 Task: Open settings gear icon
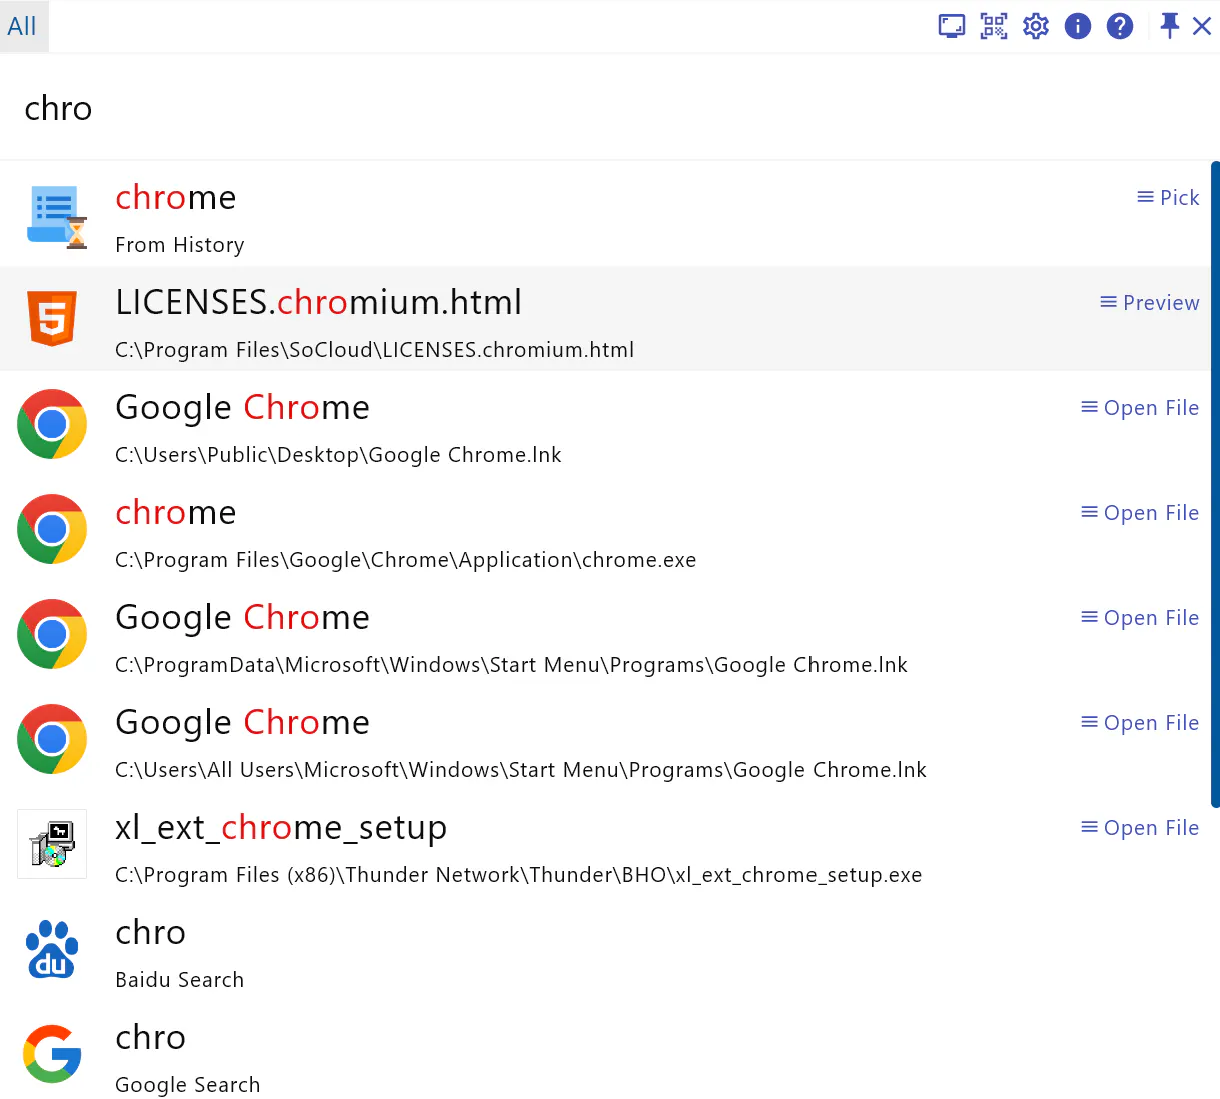pos(1036,26)
